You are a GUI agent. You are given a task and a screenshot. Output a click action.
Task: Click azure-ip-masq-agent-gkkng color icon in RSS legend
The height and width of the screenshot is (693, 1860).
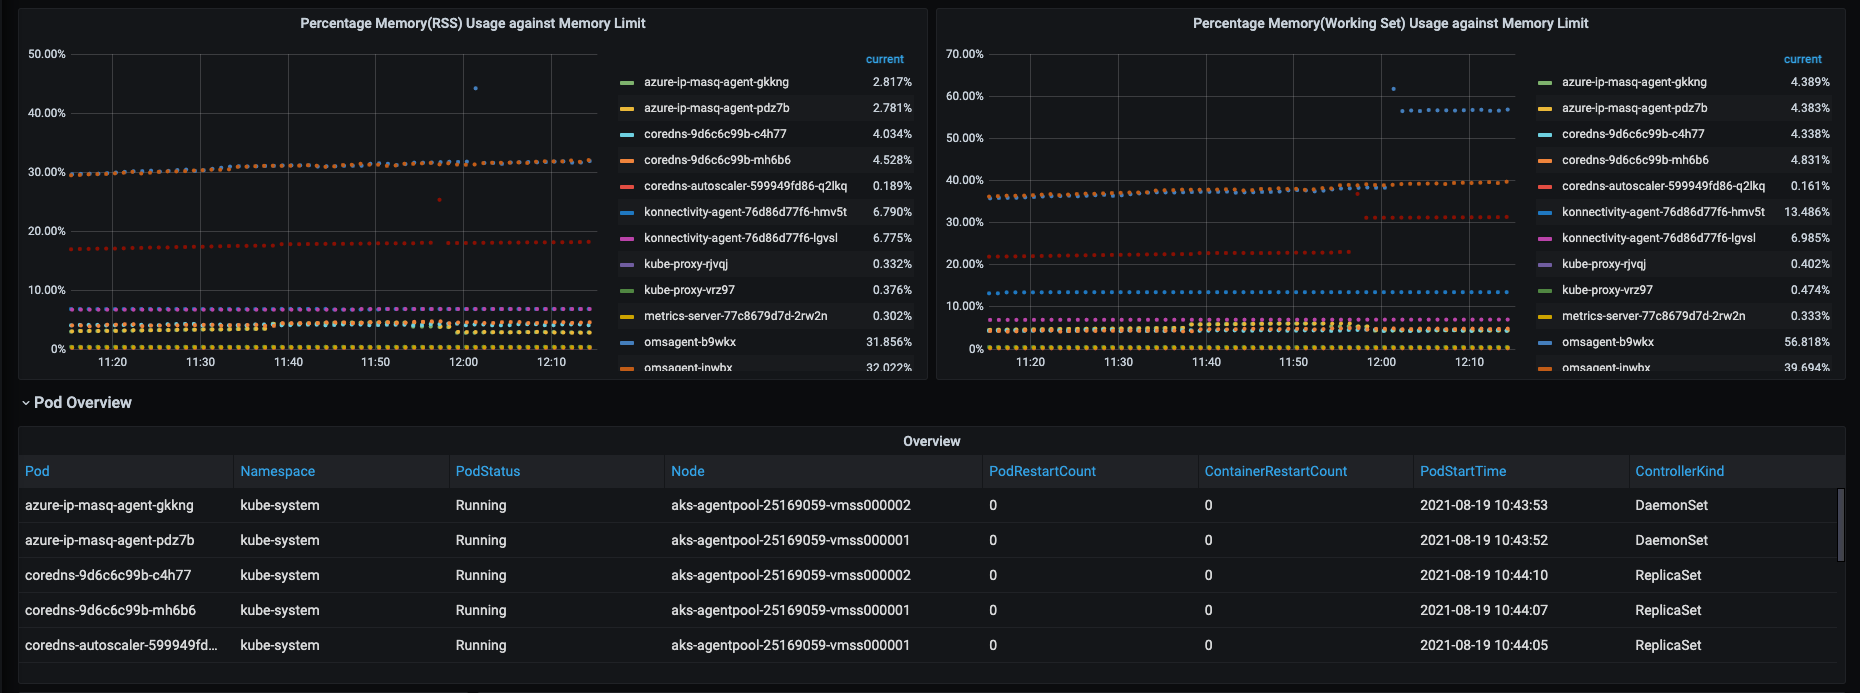pyautogui.click(x=627, y=83)
